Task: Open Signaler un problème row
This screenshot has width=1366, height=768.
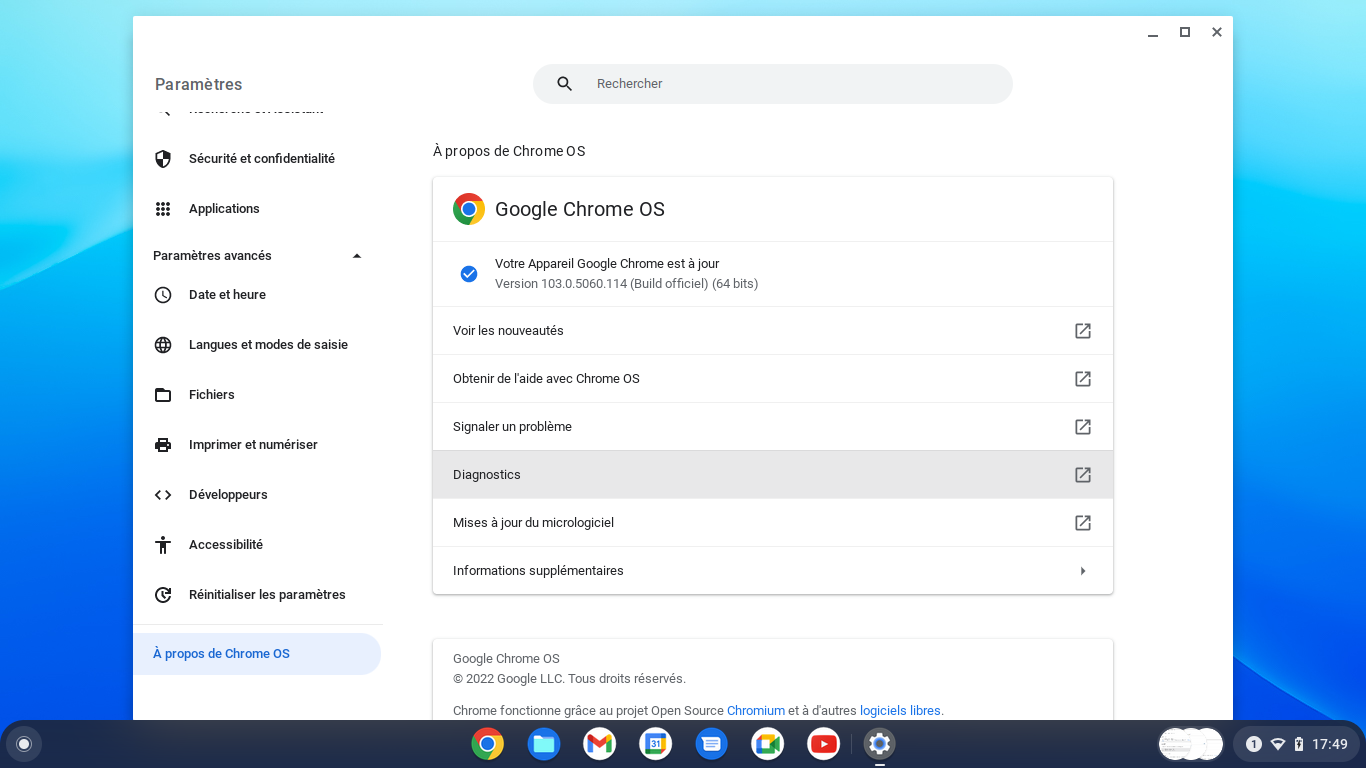Action: click(773, 427)
